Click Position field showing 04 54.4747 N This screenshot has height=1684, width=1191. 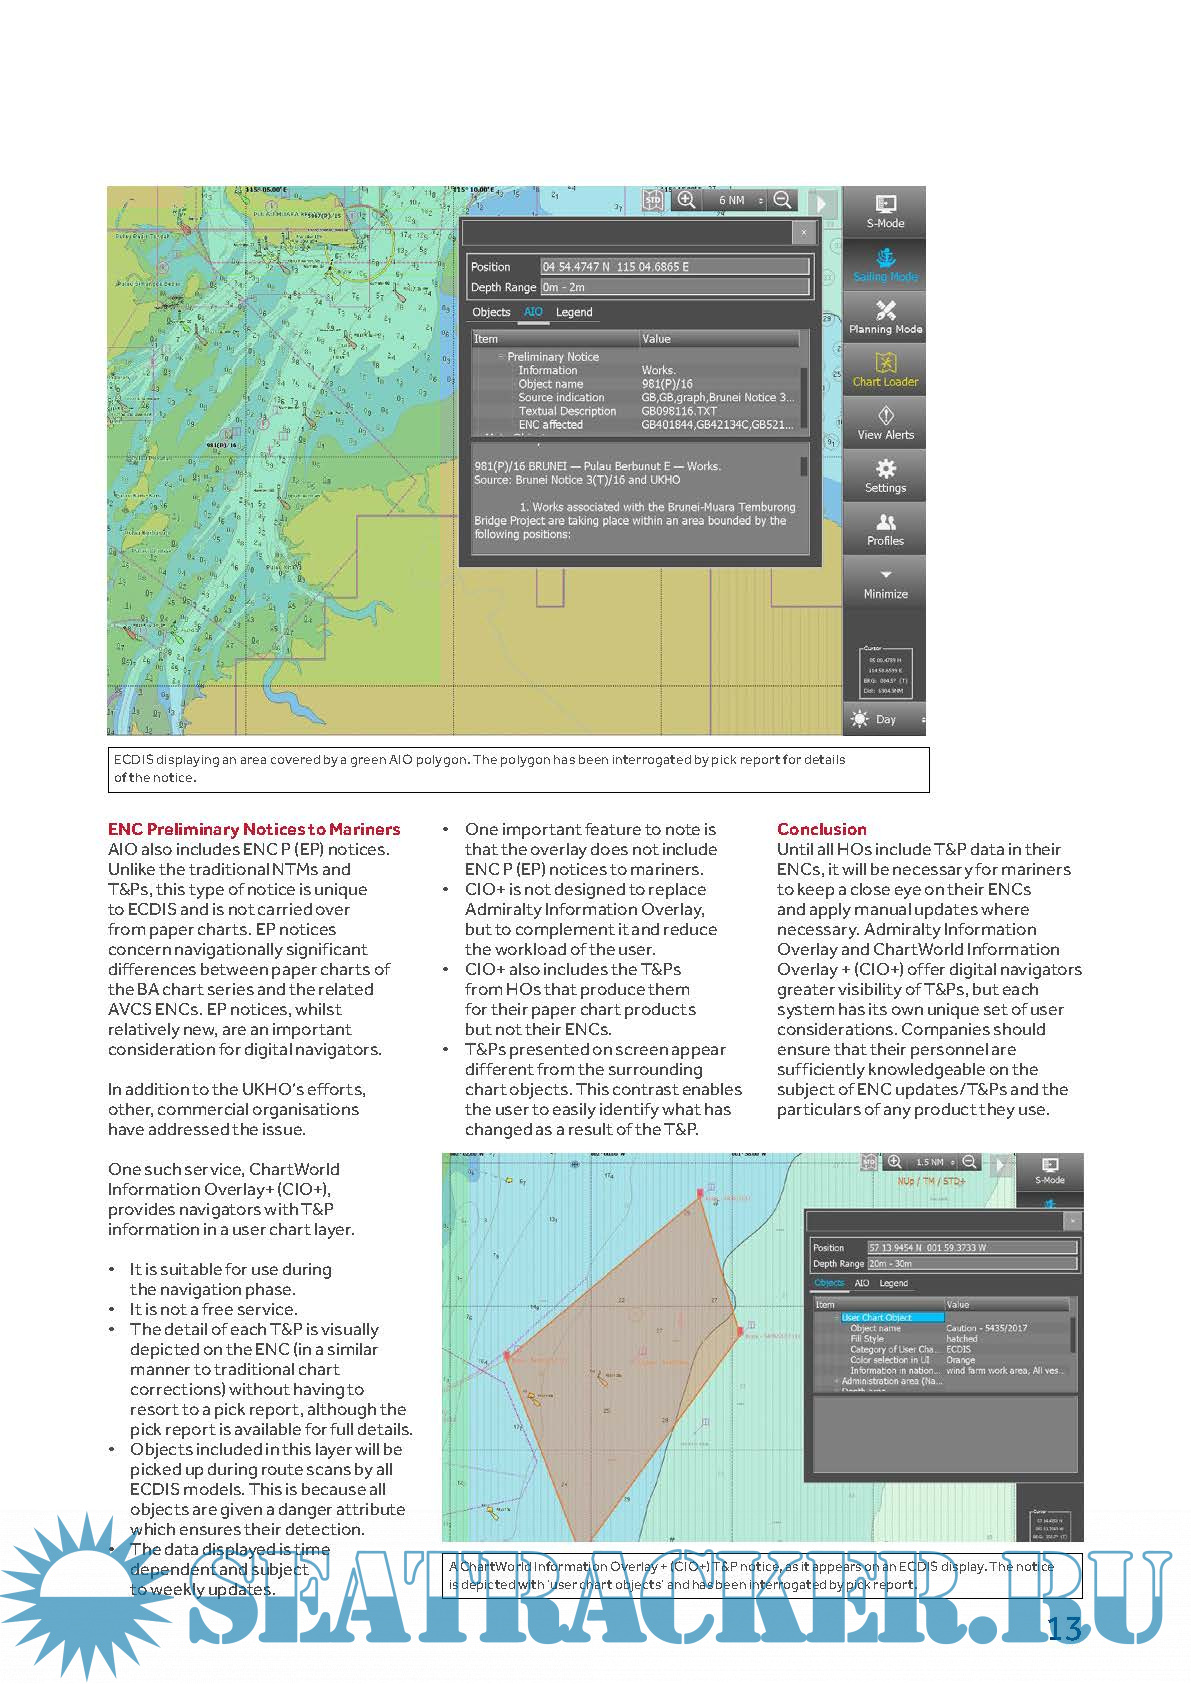674,267
